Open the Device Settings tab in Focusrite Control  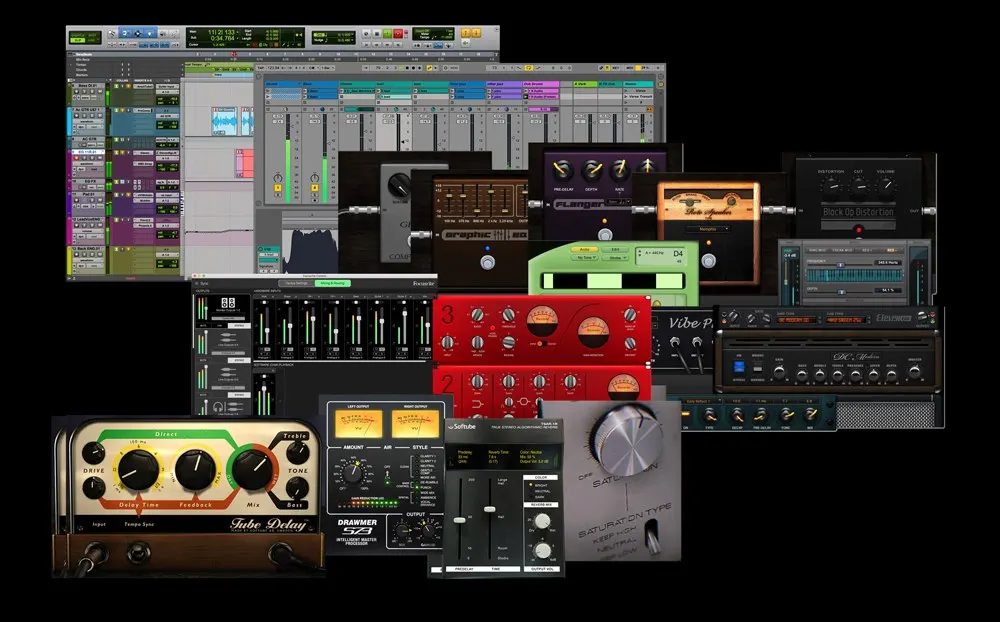[297, 283]
